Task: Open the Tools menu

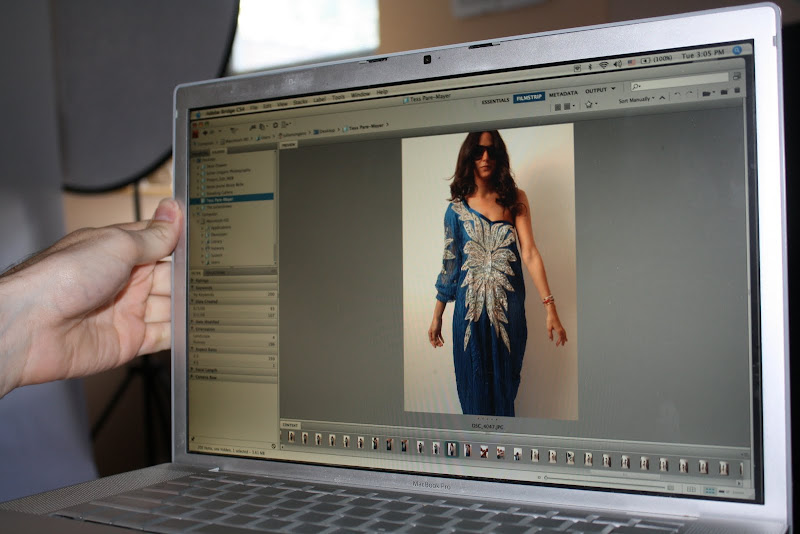Action: (x=338, y=97)
